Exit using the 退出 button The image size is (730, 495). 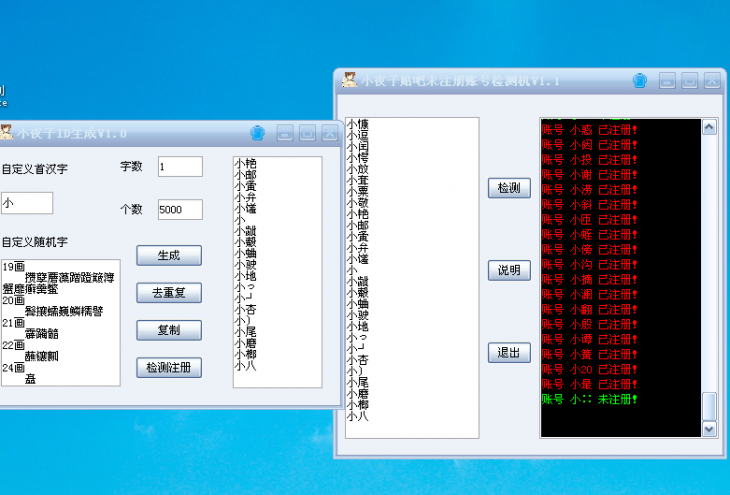tap(508, 353)
